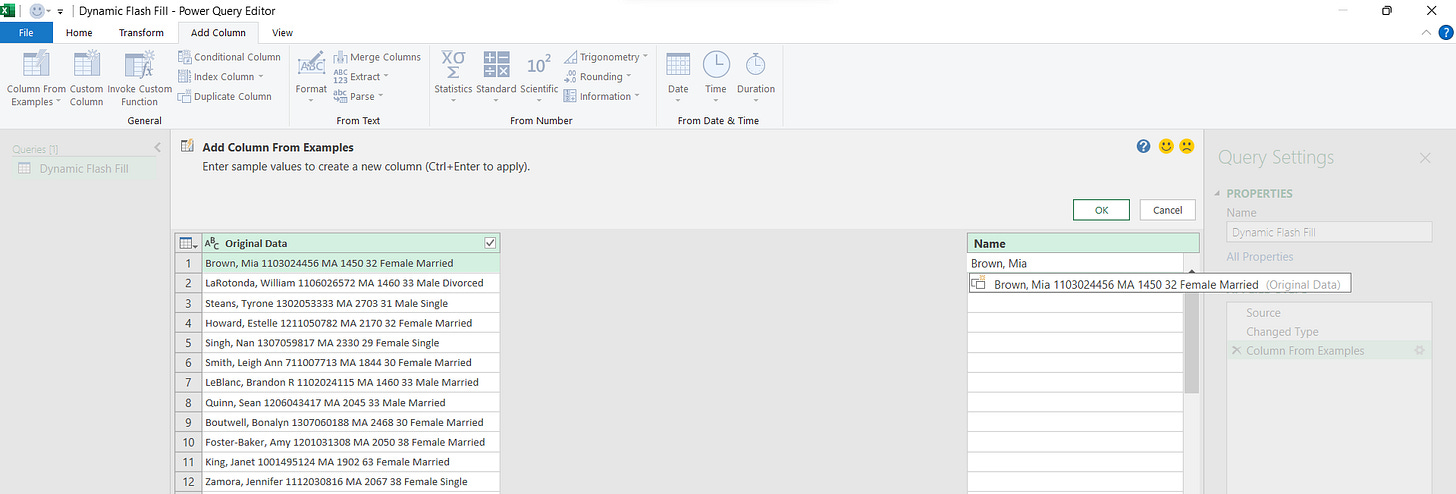The image size is (1456, 494).
Task: Collapse the Queries pane chevron
Action: point(157,148)
